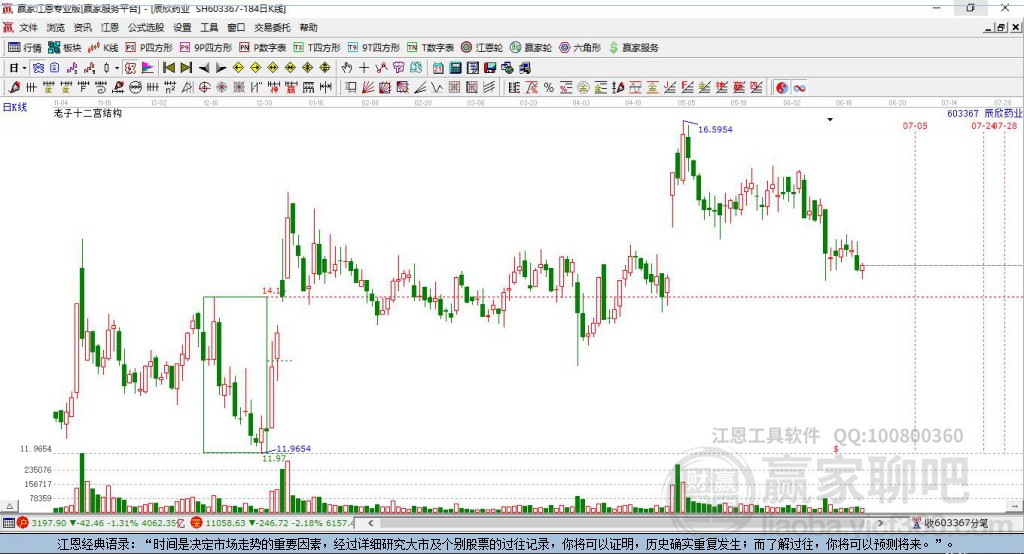The width and height of the screenshot is (1024, 554).
Task: Click the first yellow diamond arrow icon
Action: pos(238,68)
